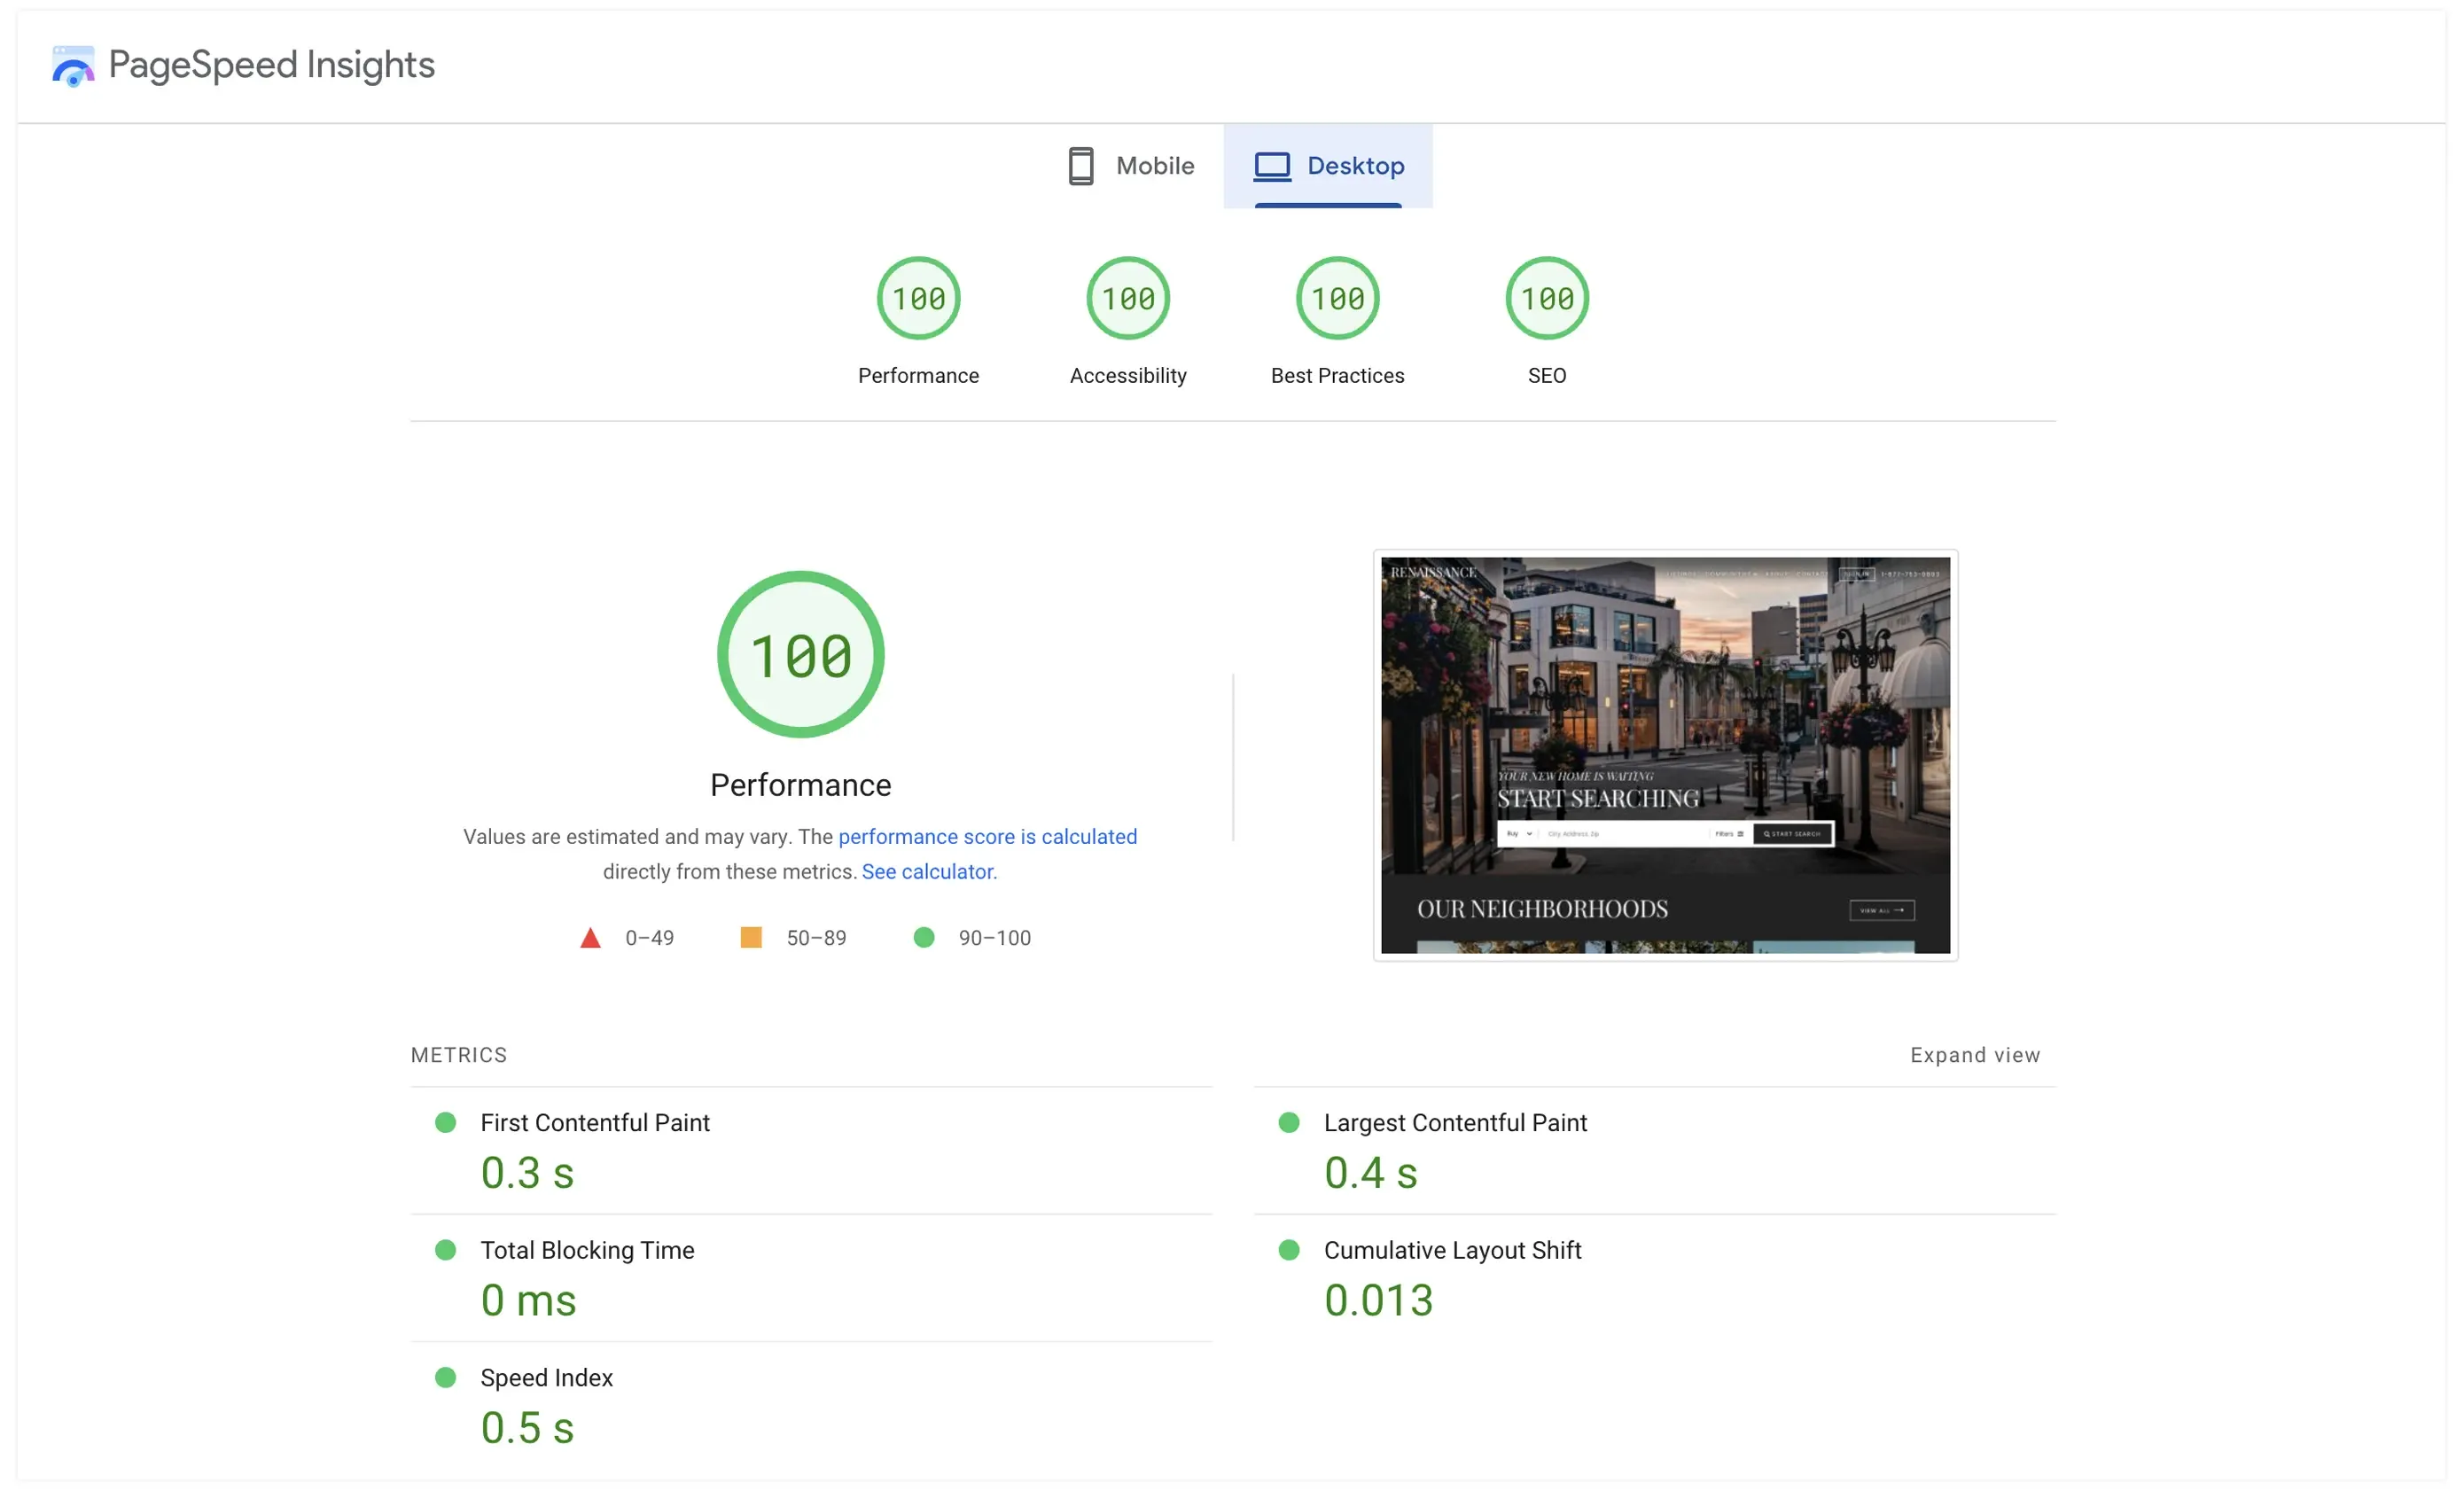Click the performance score link

(986, 836)
